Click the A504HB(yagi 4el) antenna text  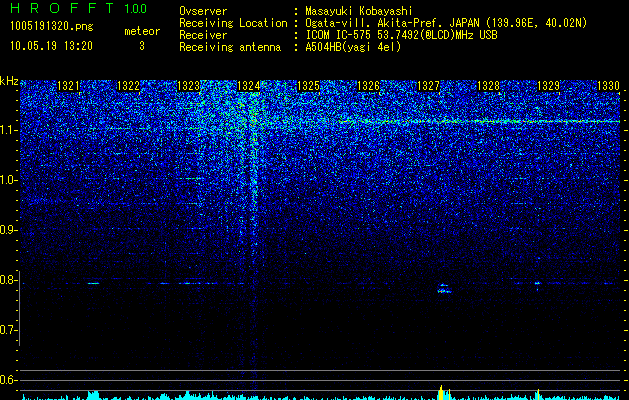[x=353, y=47]
